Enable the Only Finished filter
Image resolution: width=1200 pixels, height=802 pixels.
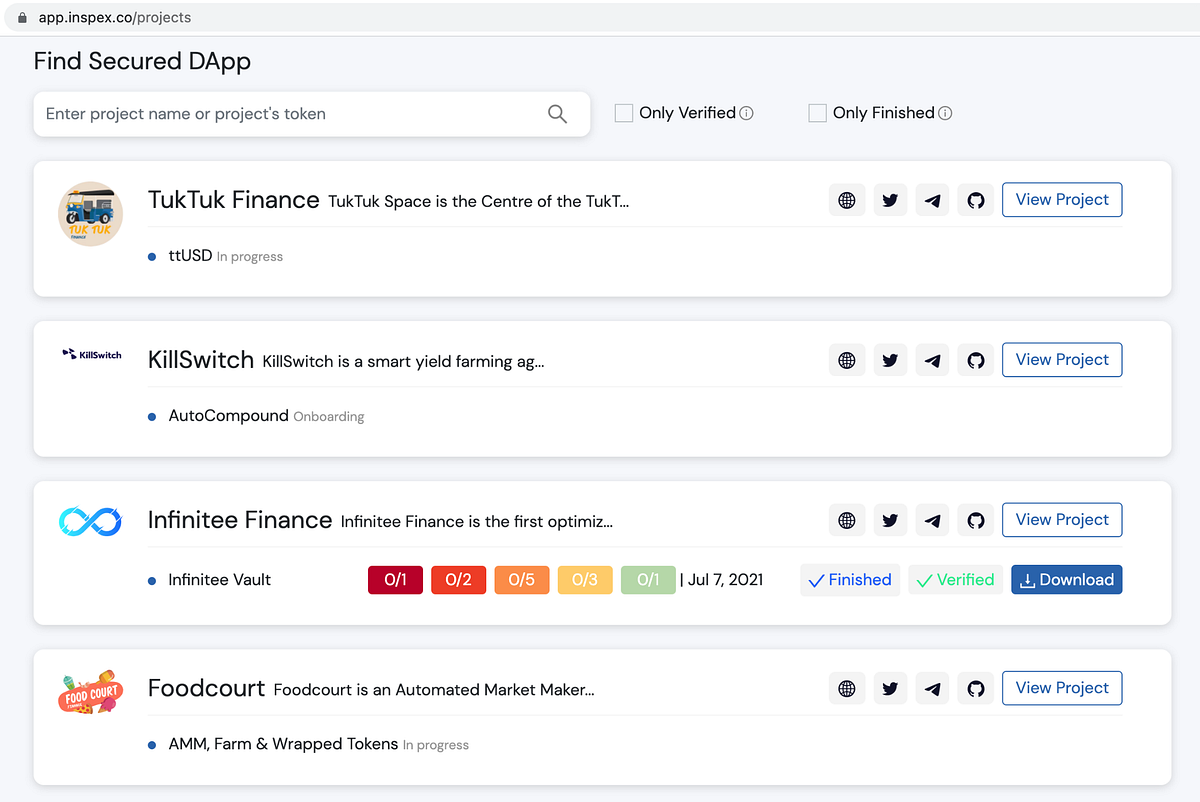tap(817, 112)
